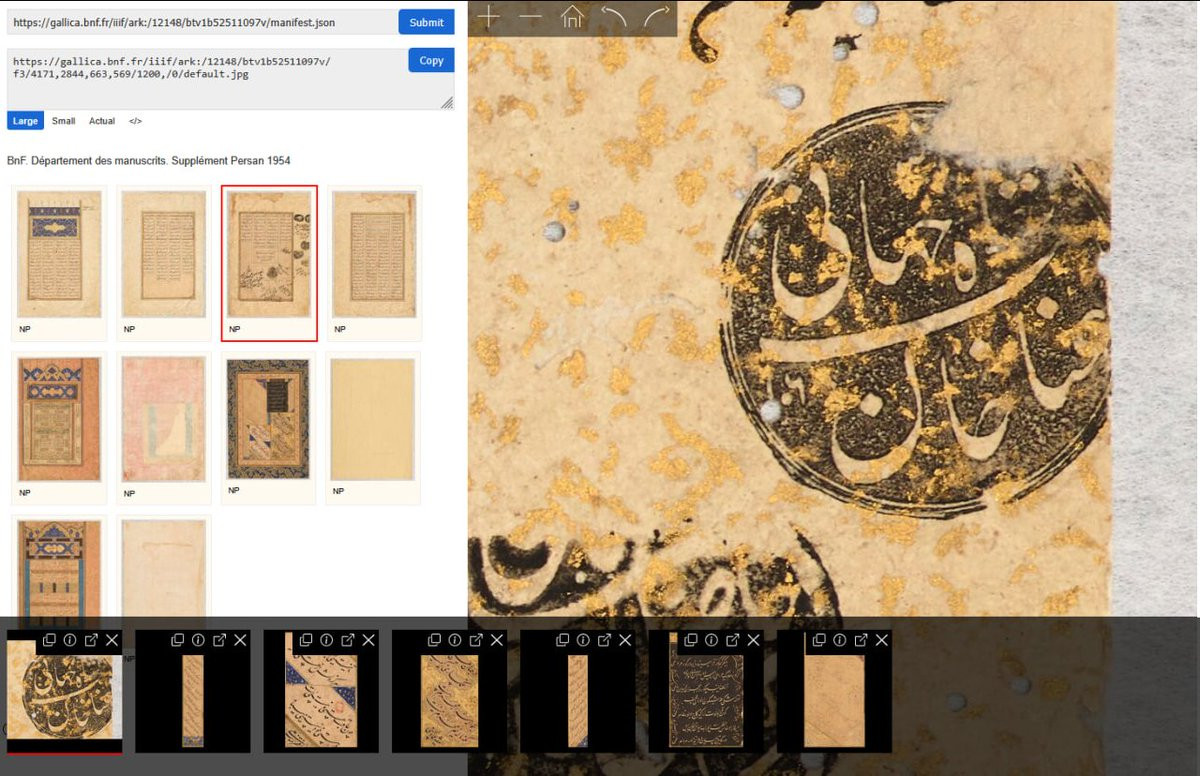Copy the circular seal crop with its duplicate icon
Viewport: 1200px width, 776px height.
[49, 640]
